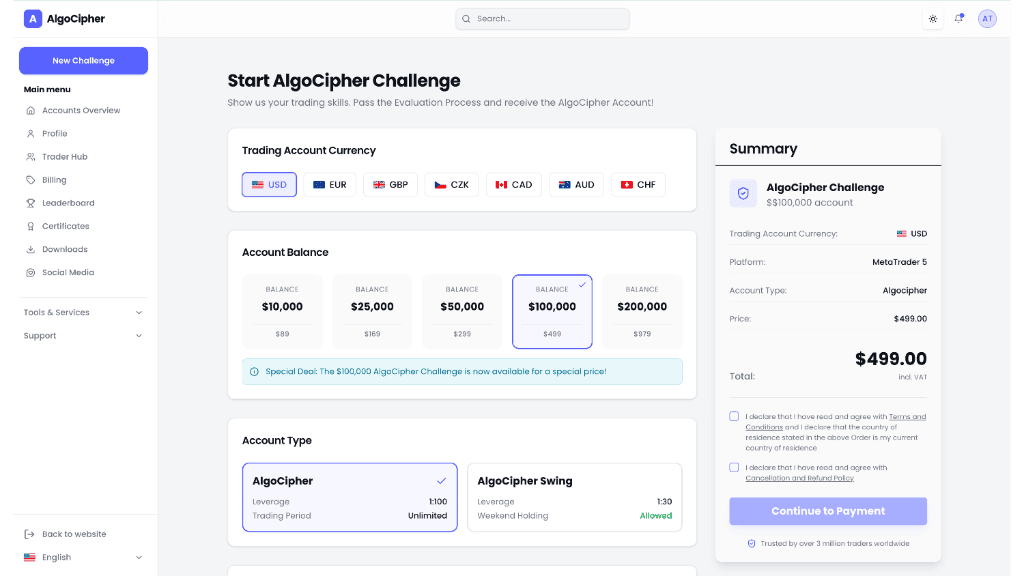Screen dimensions: 1024x576
Task: Expand the Tools & Services section
Action: coord(83,312)
